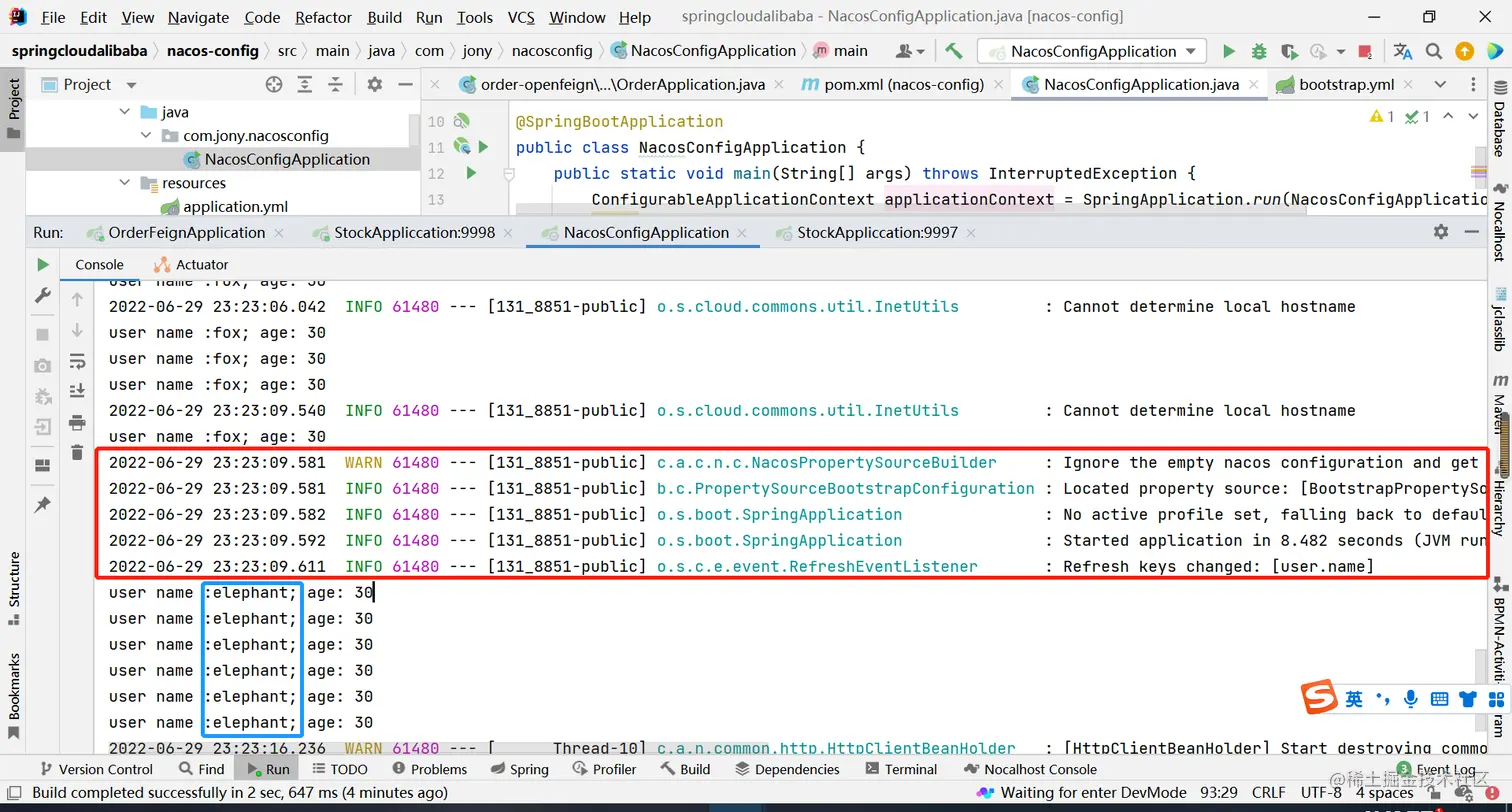This screenshot has width=1512, height=812.
Task: Toggle the Structure tool window stripe
Action: tap(14, 588)
